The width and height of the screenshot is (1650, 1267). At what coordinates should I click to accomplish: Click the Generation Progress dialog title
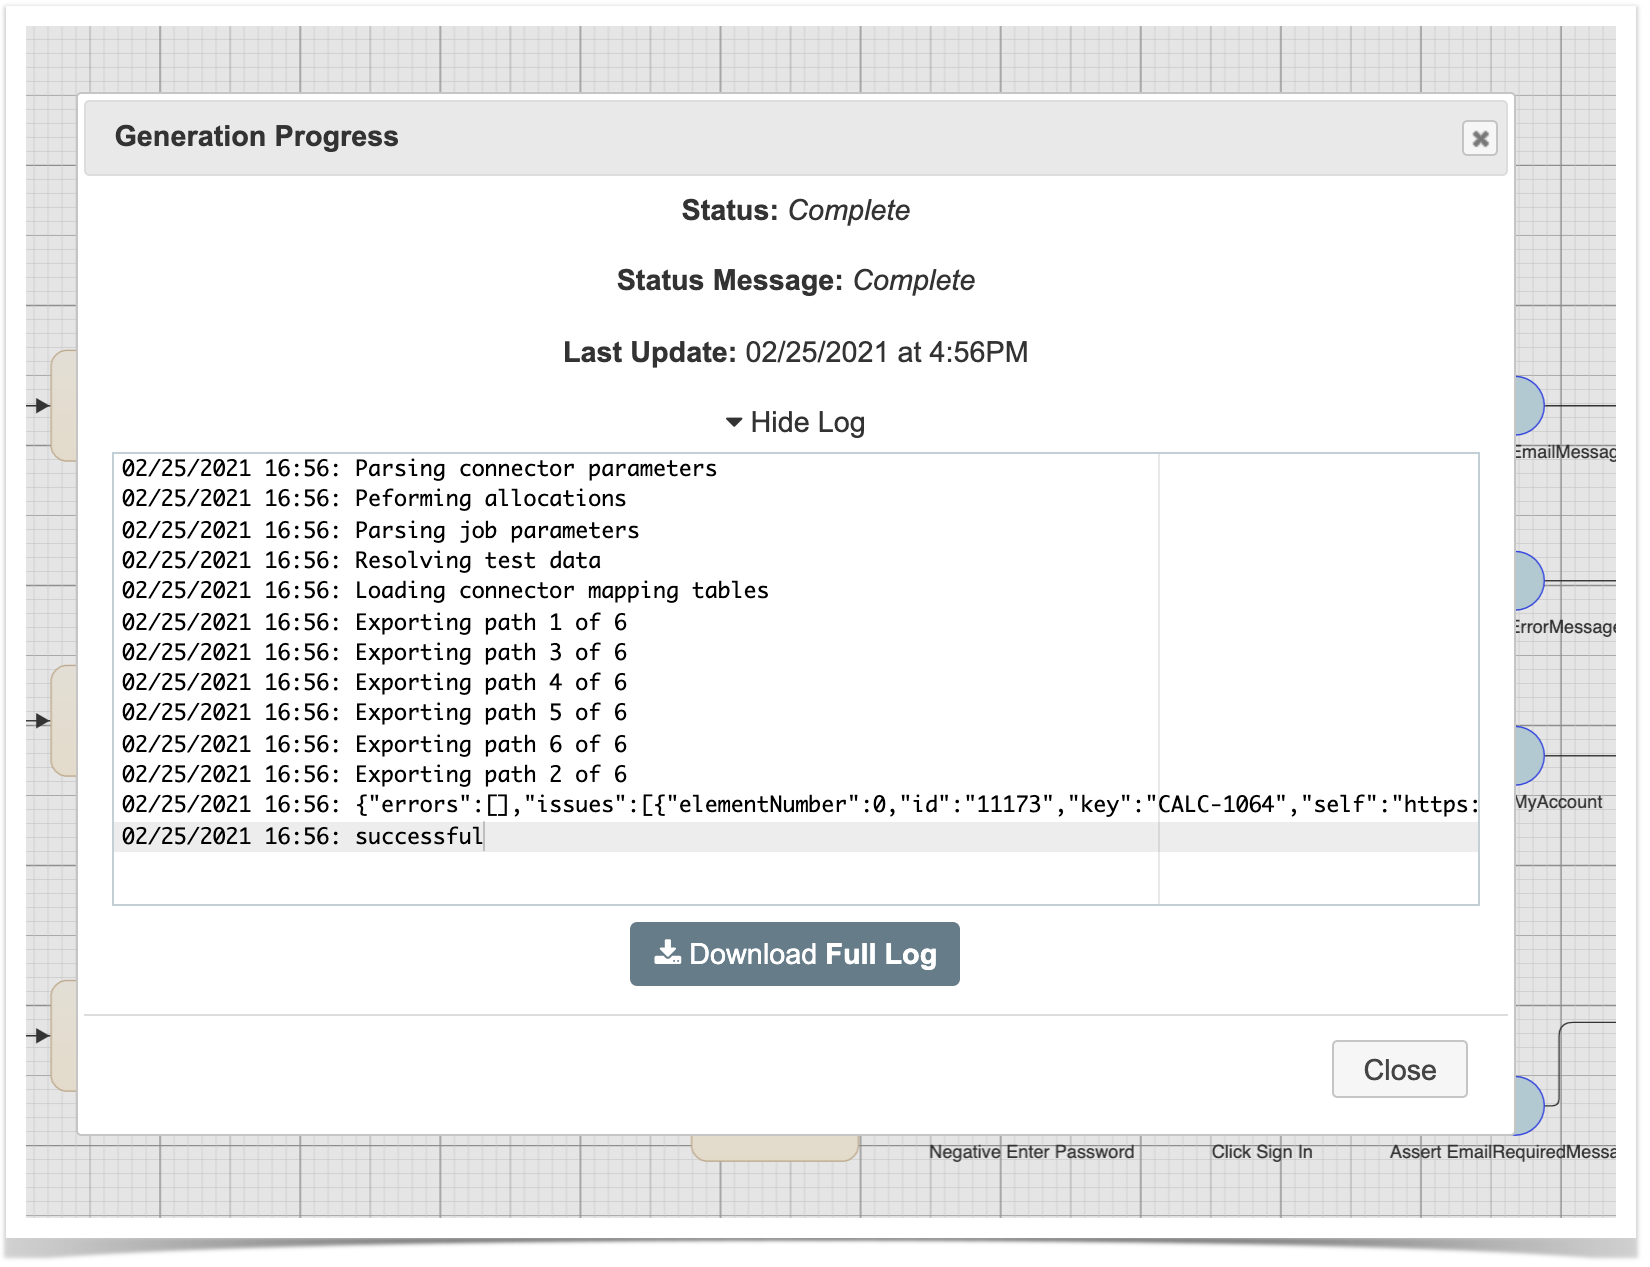(257, 136)
